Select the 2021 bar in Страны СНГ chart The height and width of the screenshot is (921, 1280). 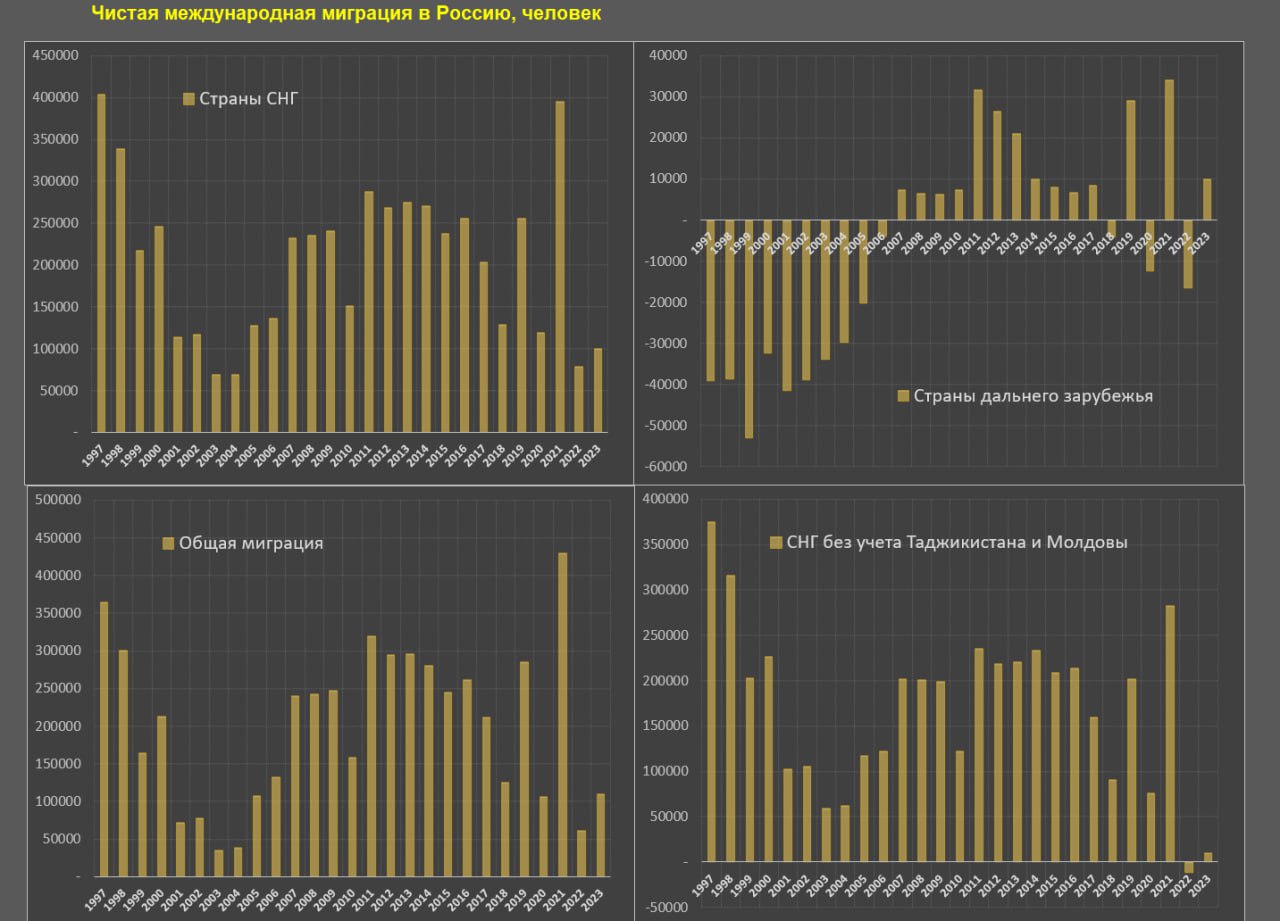pos(560,266)
